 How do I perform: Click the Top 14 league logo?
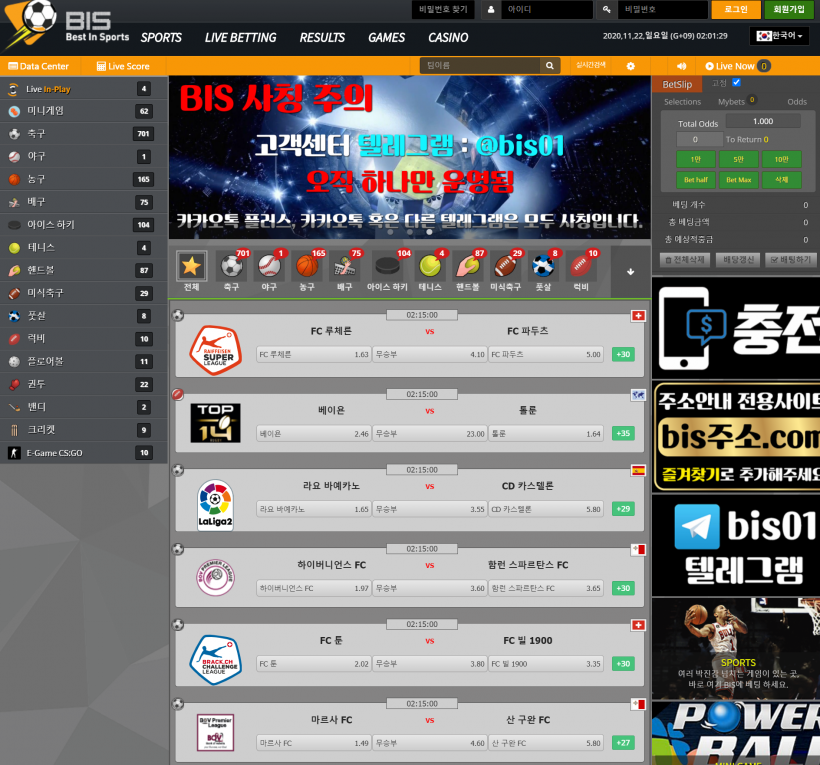coord(215,423)
